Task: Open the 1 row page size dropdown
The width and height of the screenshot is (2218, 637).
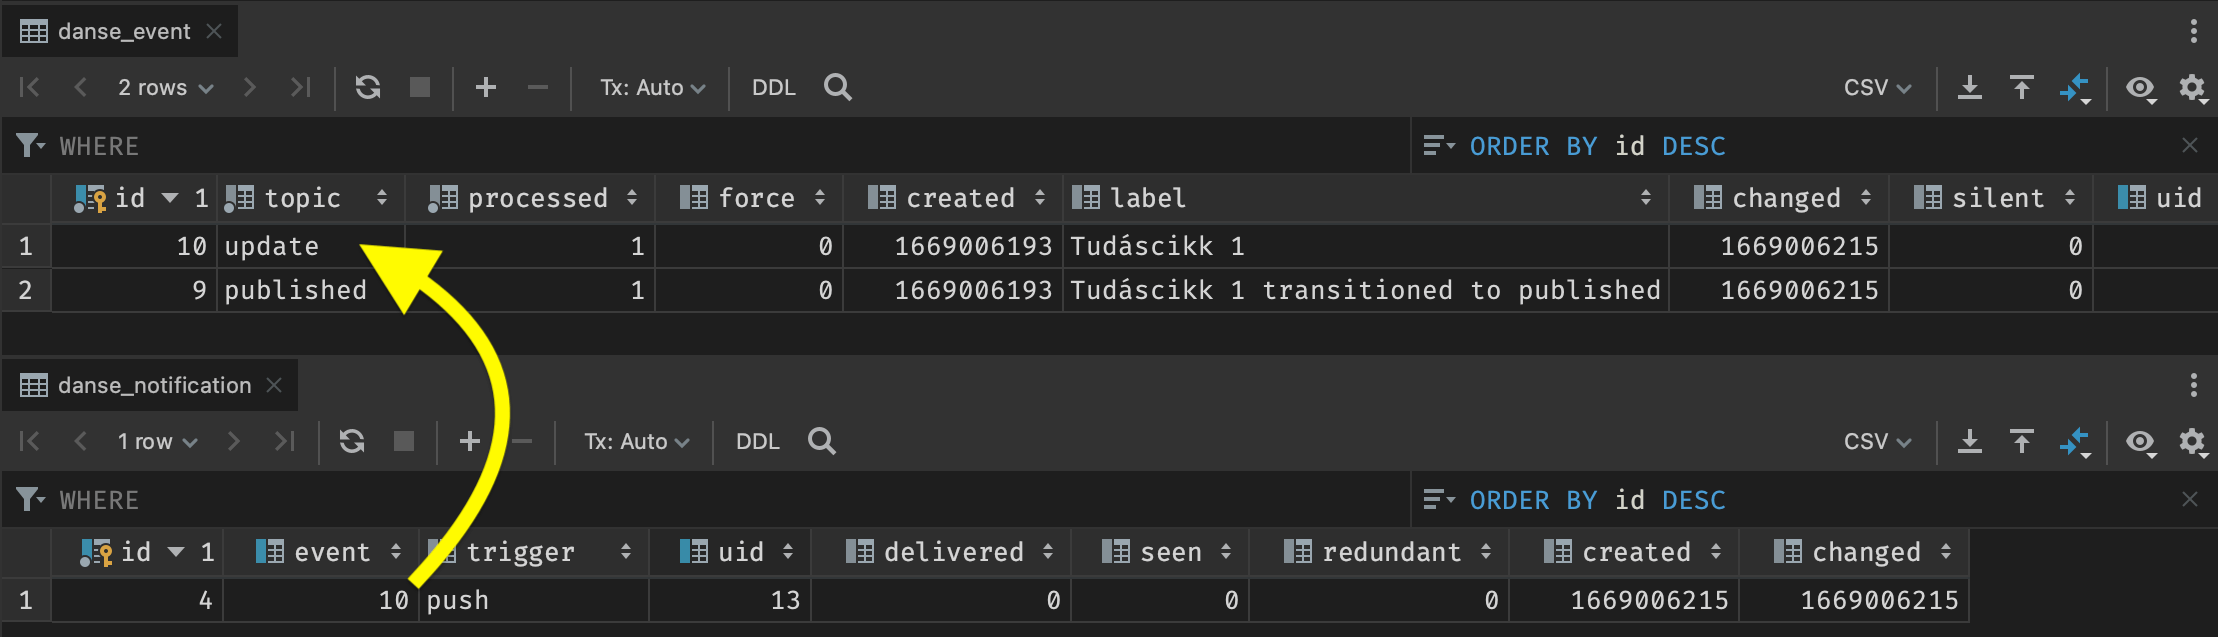Action: 157,442
